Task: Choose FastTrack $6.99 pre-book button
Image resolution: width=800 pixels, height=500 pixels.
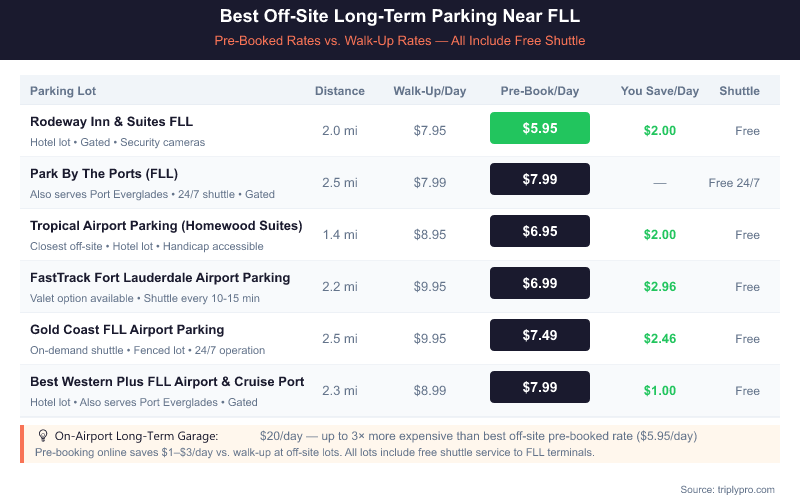Action: 540,283
